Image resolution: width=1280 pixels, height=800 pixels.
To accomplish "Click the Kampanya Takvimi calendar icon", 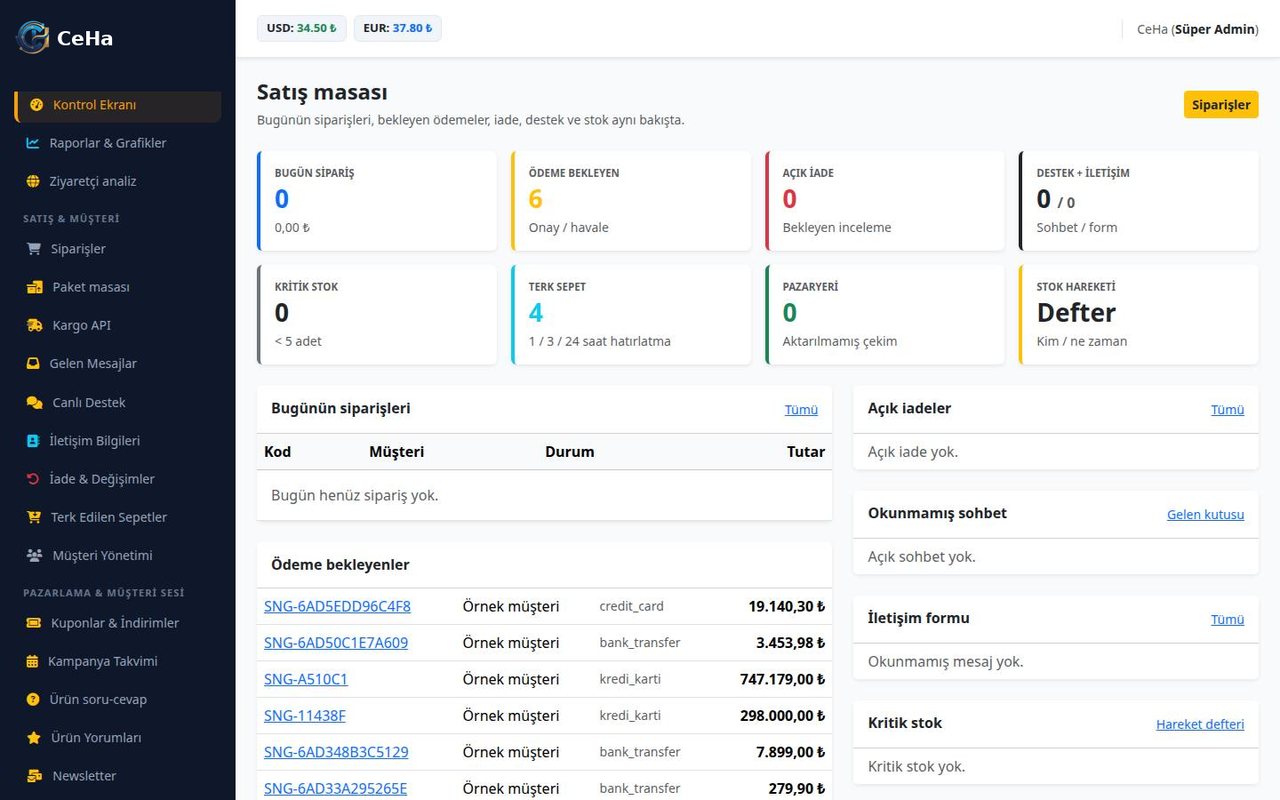I will pos(33,661).
